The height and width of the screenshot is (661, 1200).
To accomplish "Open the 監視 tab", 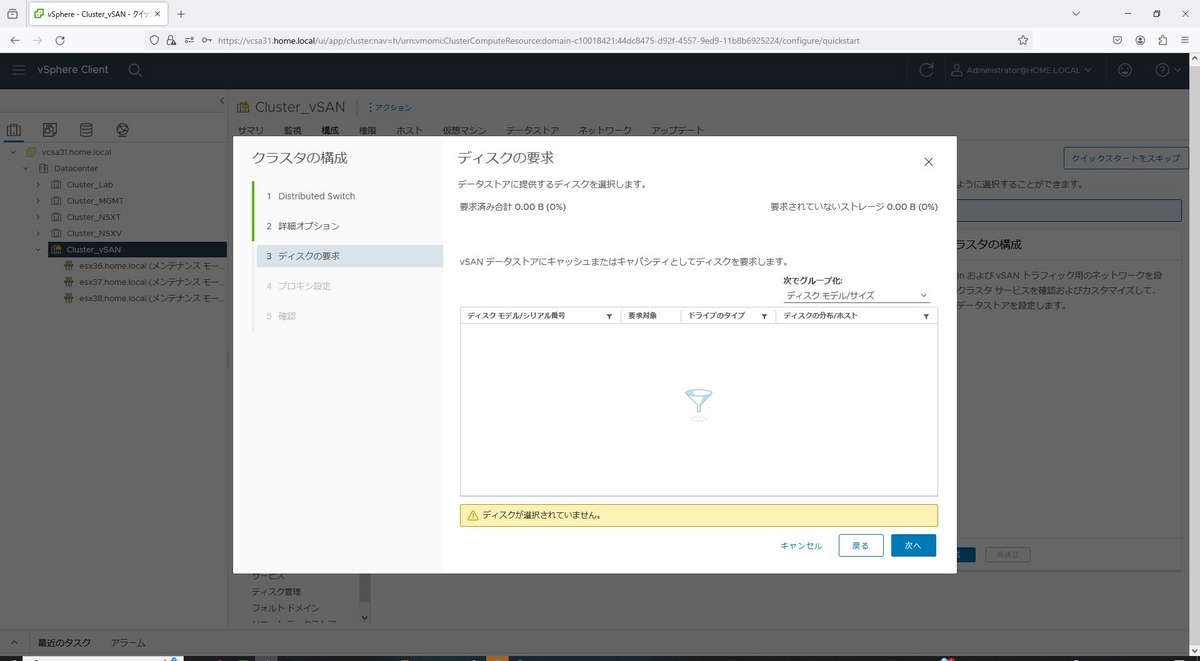I will tap(293, 130).
